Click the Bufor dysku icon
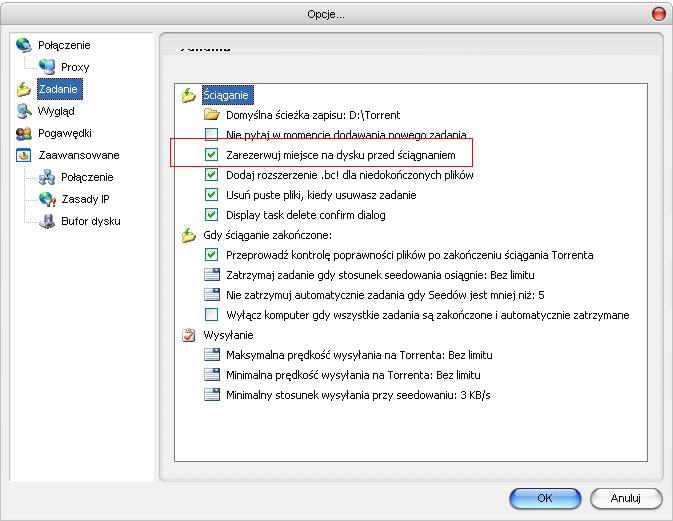 pyautogui.click(x=46, y=221)
